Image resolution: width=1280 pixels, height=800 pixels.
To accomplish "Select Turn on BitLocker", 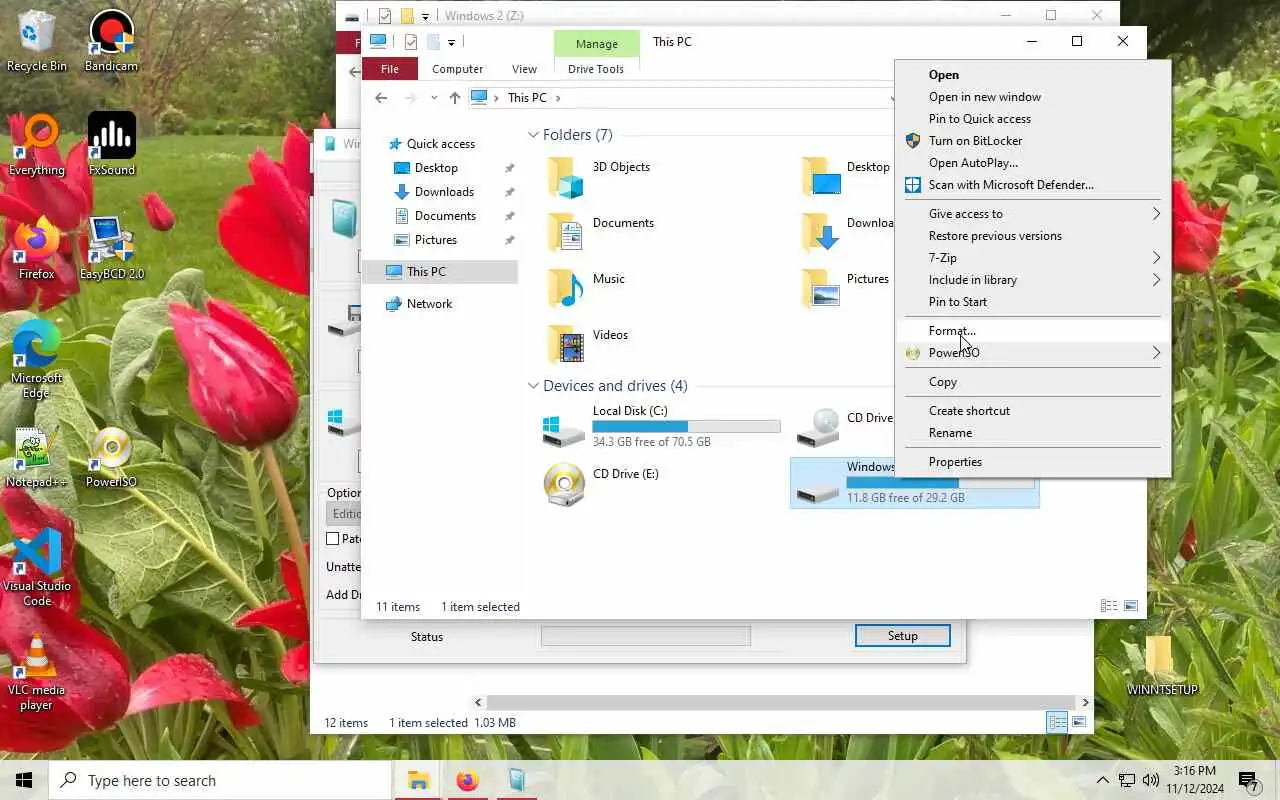I will coord(1033,141).
